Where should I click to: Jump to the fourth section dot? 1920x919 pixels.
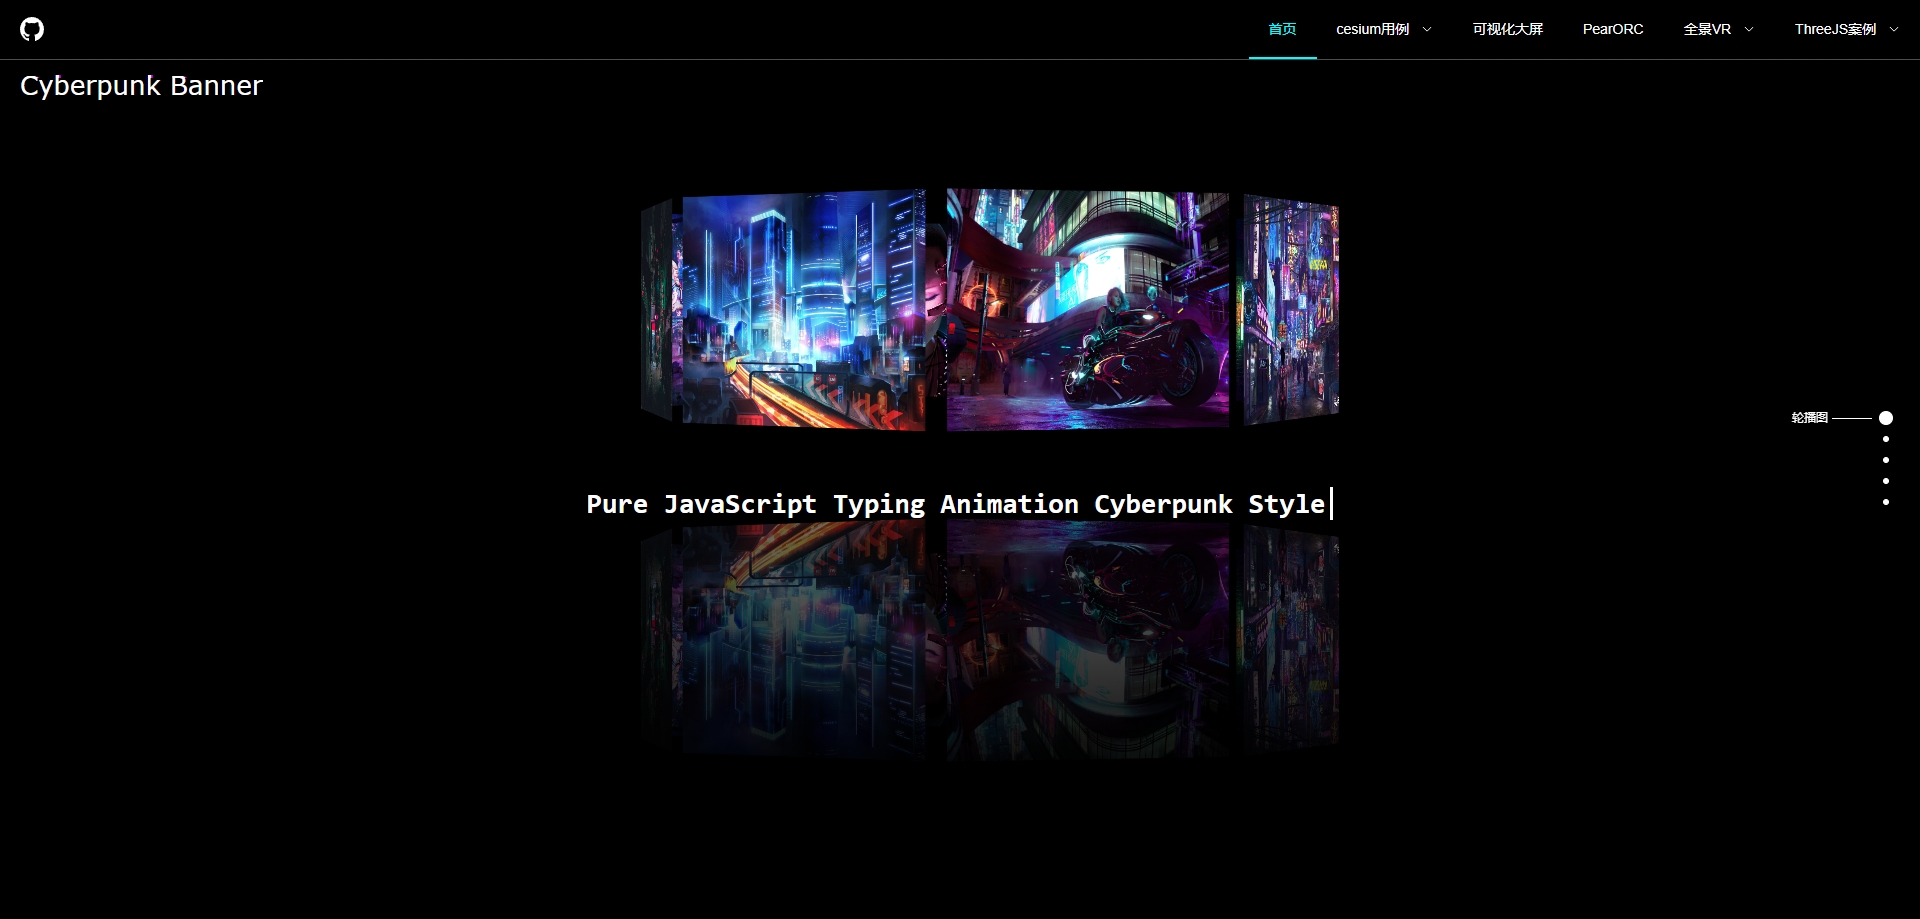pyautogui.click(x=1886, y=481)
